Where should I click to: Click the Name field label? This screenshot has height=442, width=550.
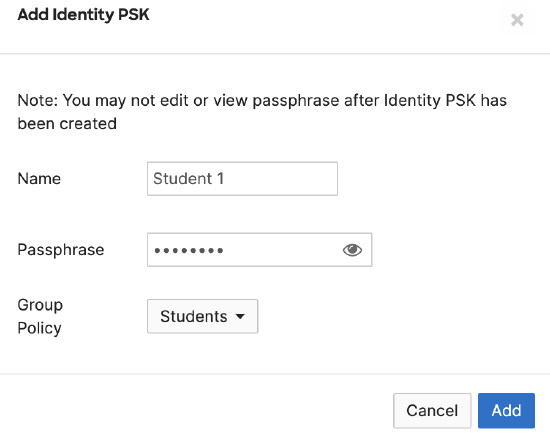tap(39, 179)
